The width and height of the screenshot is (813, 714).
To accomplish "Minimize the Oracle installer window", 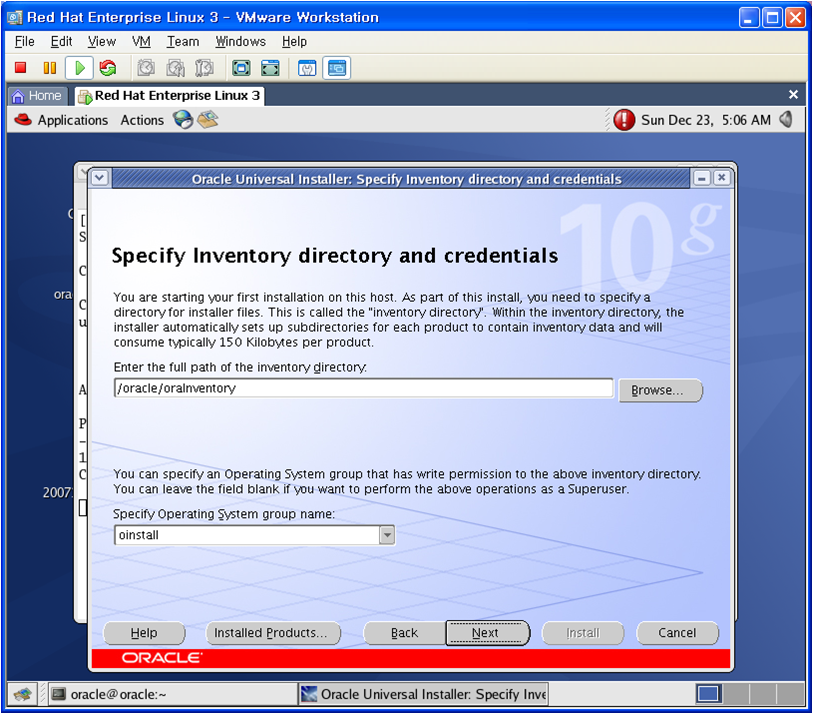I will (702, 178).
